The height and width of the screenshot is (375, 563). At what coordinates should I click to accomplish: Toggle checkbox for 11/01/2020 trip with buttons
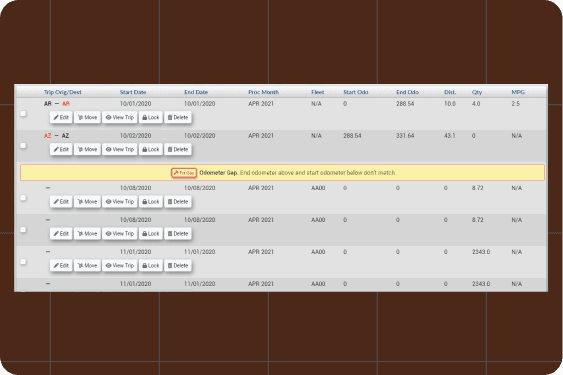click(x=23, y=261)
